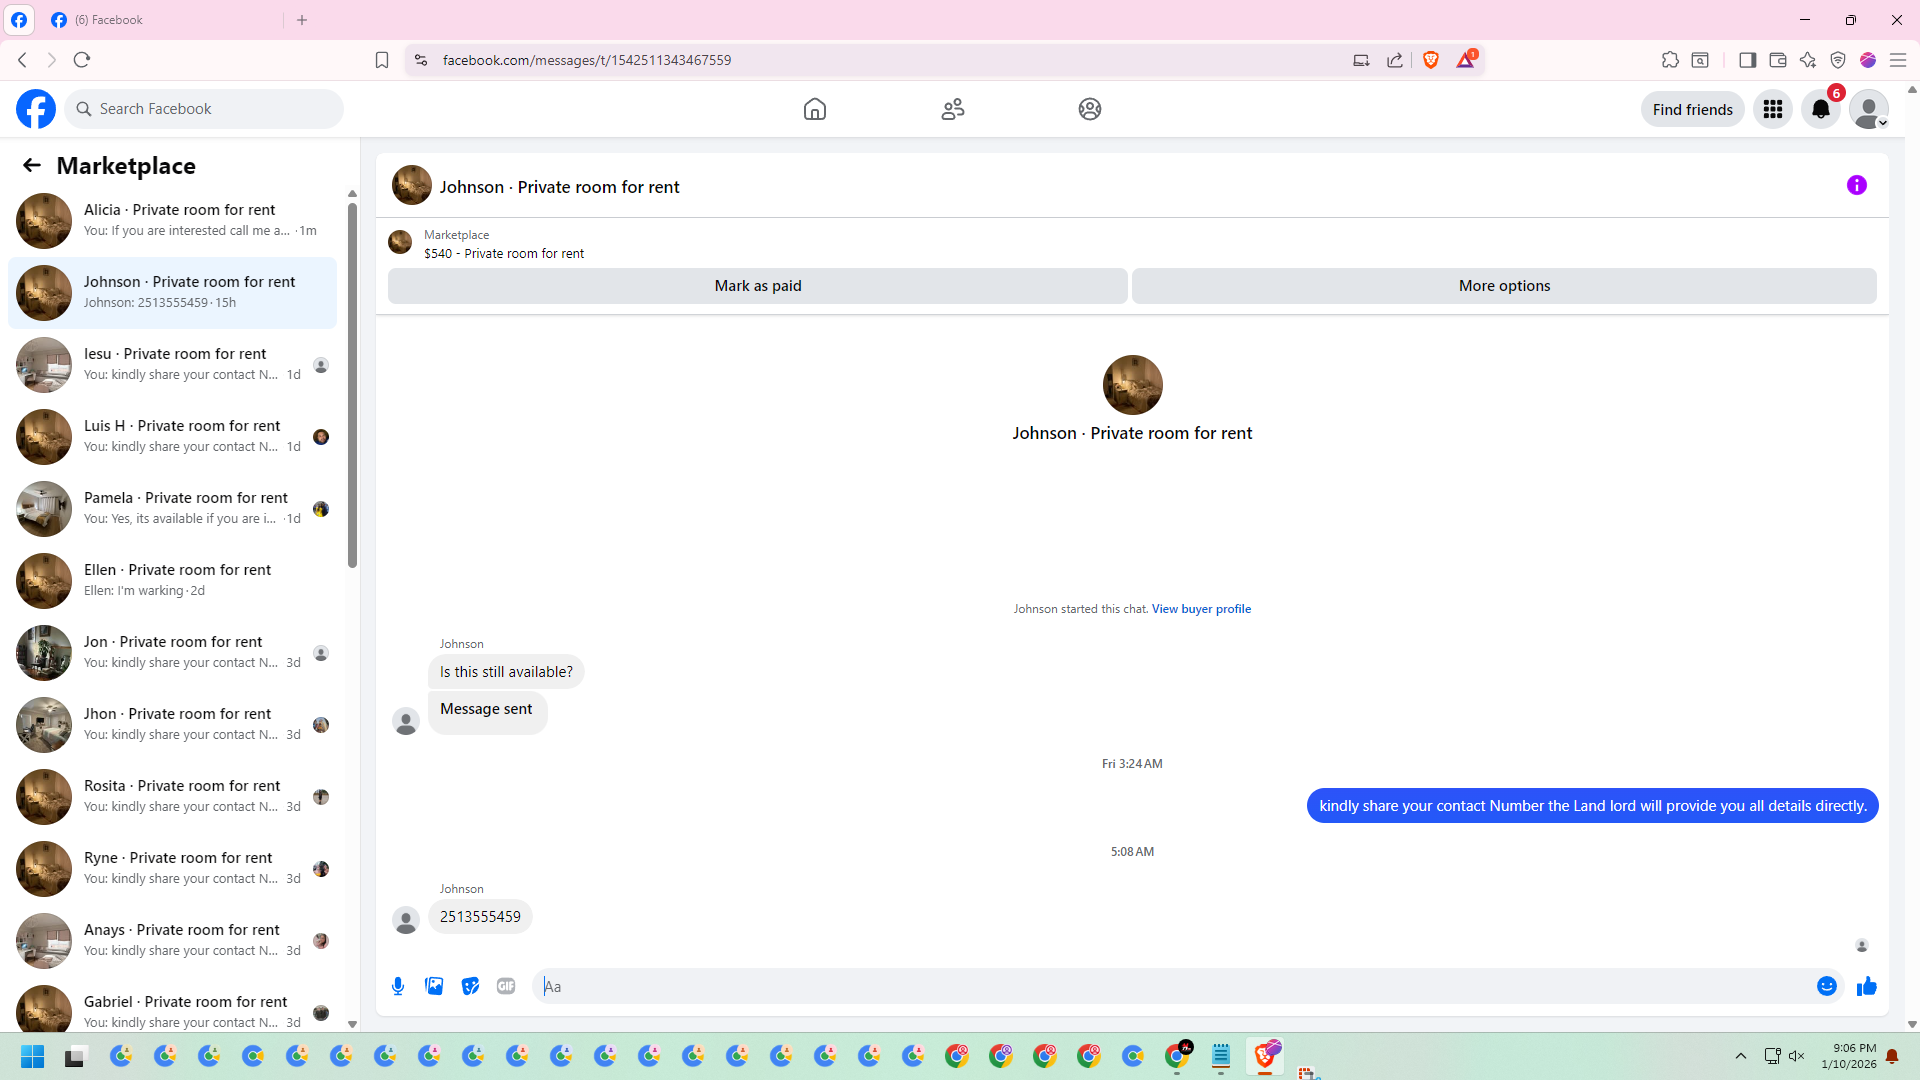Bookmark this page in address bar
This screenshot has height=1080, width=1920.
pos(382,60)
